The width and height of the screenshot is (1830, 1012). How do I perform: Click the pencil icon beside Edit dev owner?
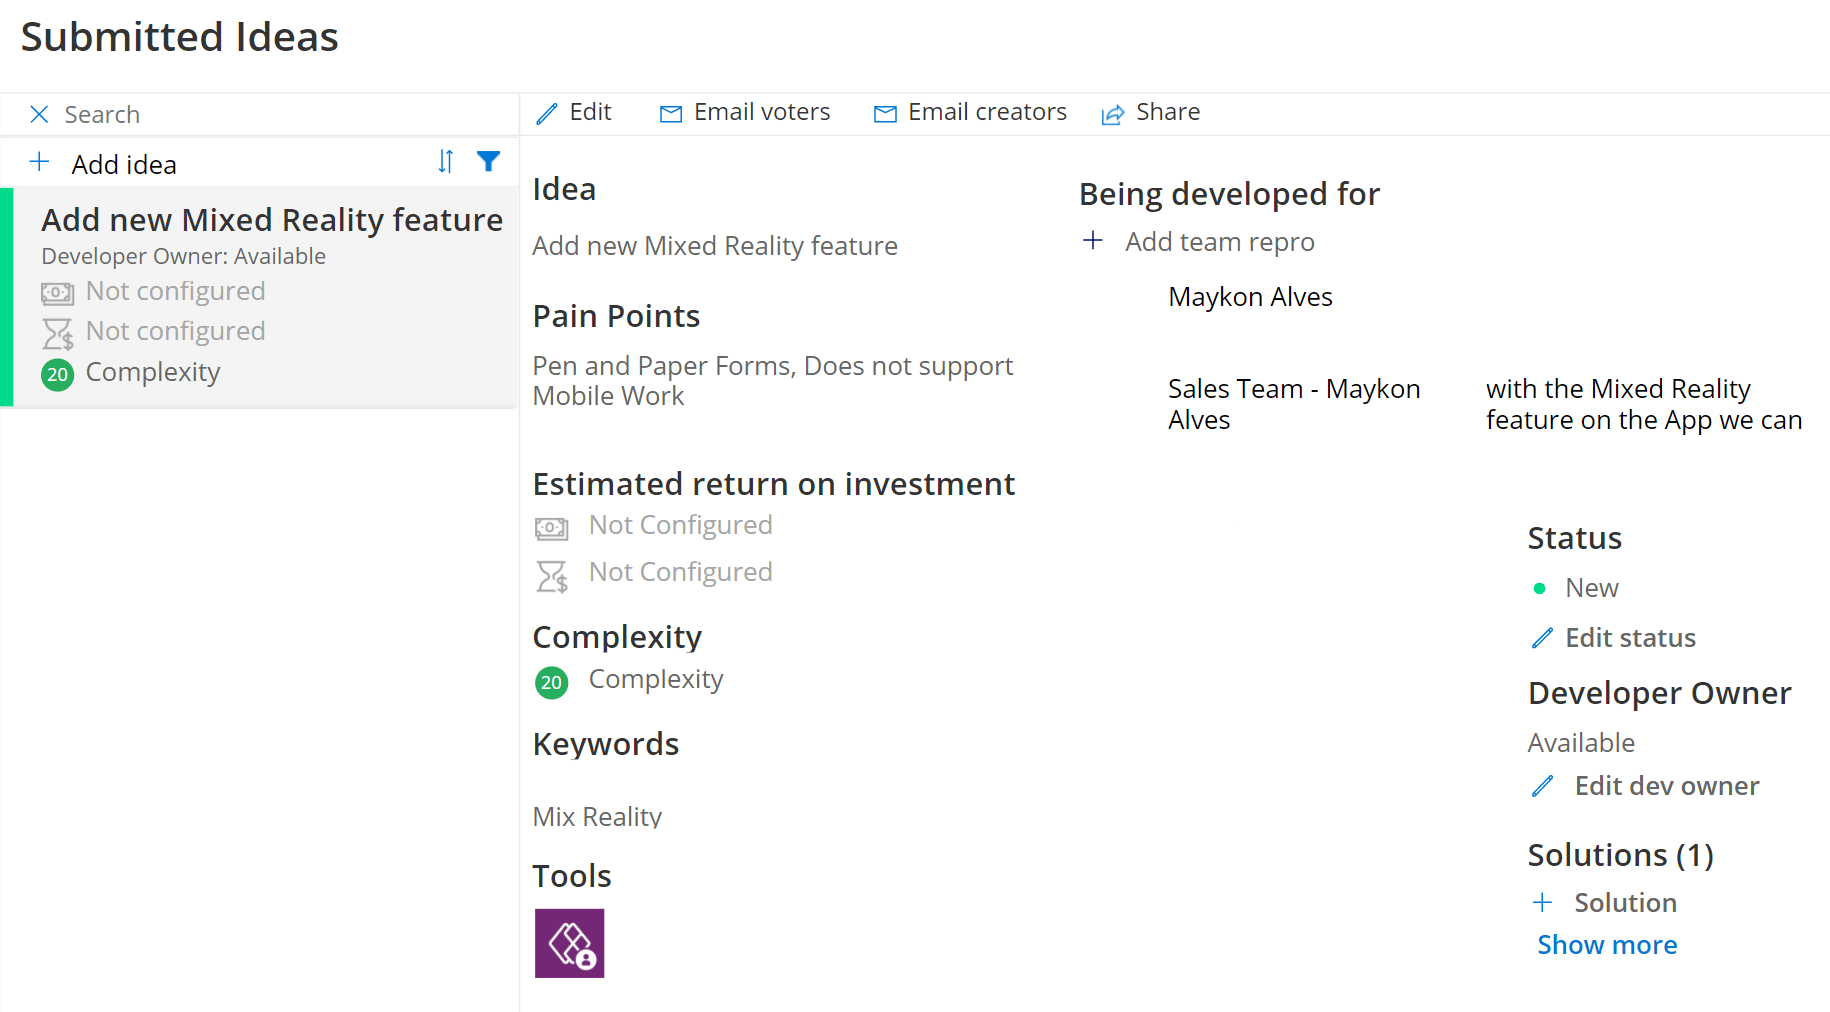(1542, 786)
